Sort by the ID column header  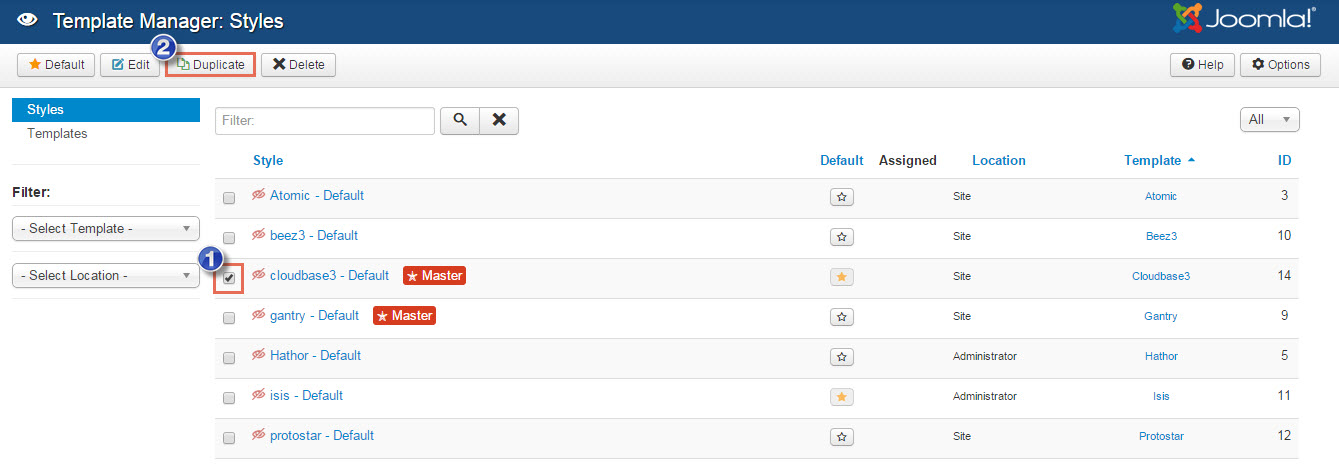click(1284, 160)
